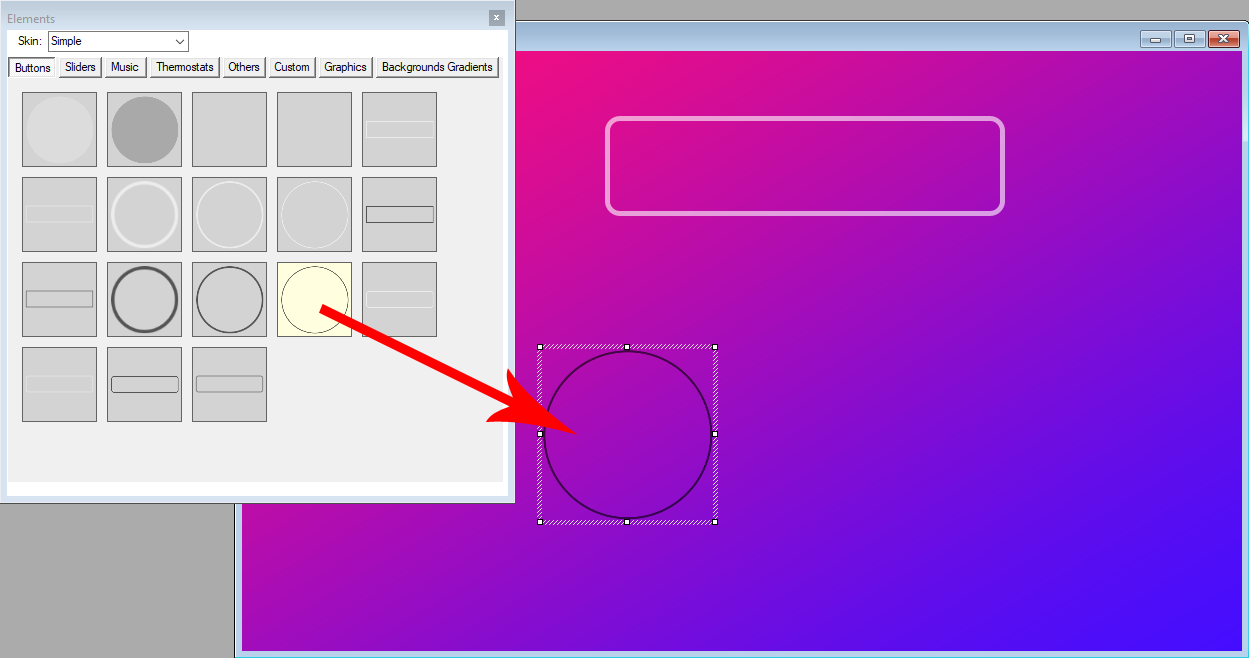
Task: Choose the dark outlined rectangle element in second row
Action: point(399,215)
